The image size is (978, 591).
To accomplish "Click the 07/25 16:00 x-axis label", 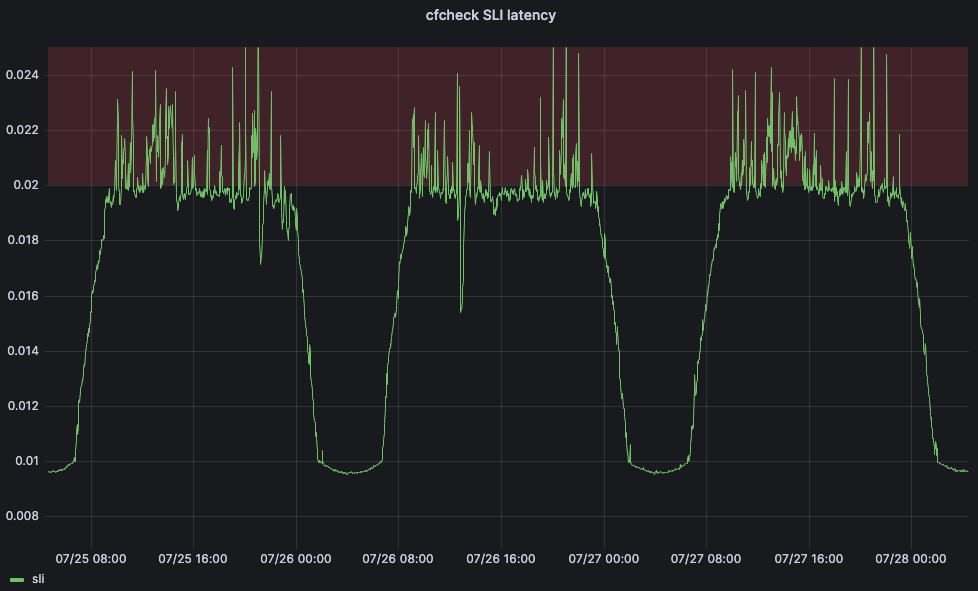I will pyautogui.click(x=193, y=559).
